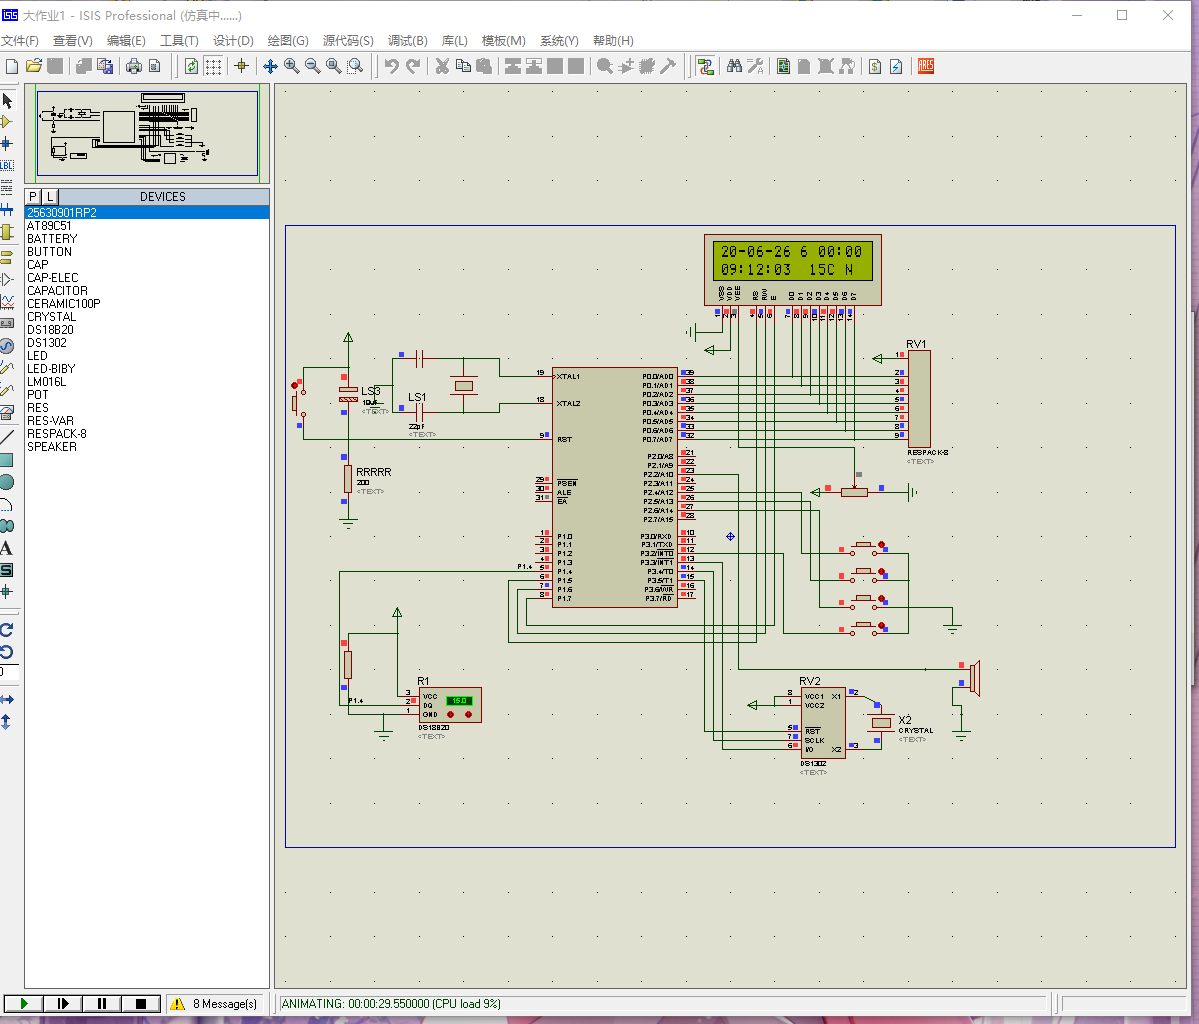Select DS18B20 in the devices list

50,330
